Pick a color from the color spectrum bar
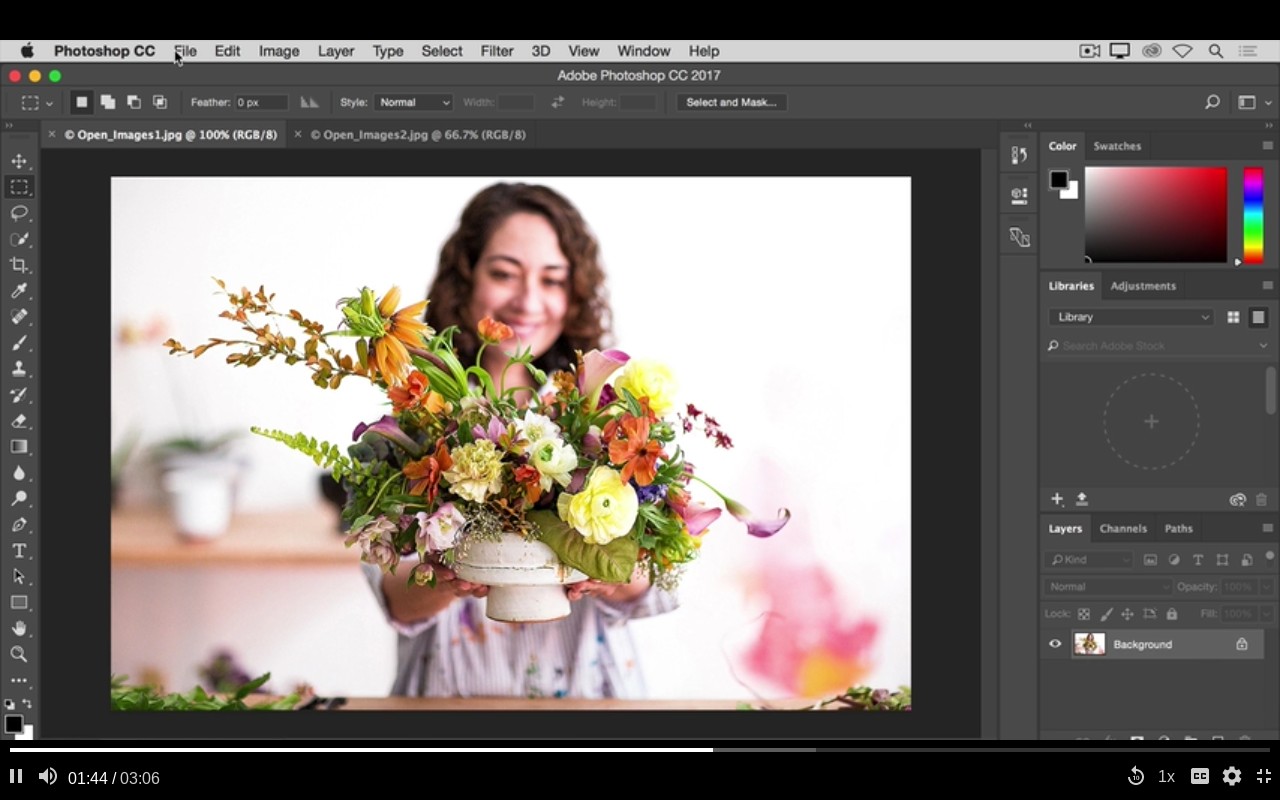This screenshot has width=1280, height=800. coord(1253,215)
